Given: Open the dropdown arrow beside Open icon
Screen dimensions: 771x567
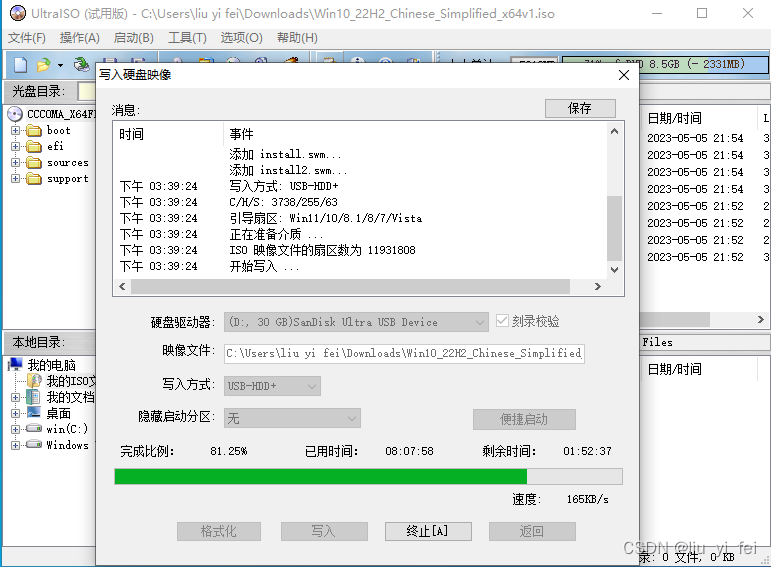Looking at the screenshot, I should [60, 65].
